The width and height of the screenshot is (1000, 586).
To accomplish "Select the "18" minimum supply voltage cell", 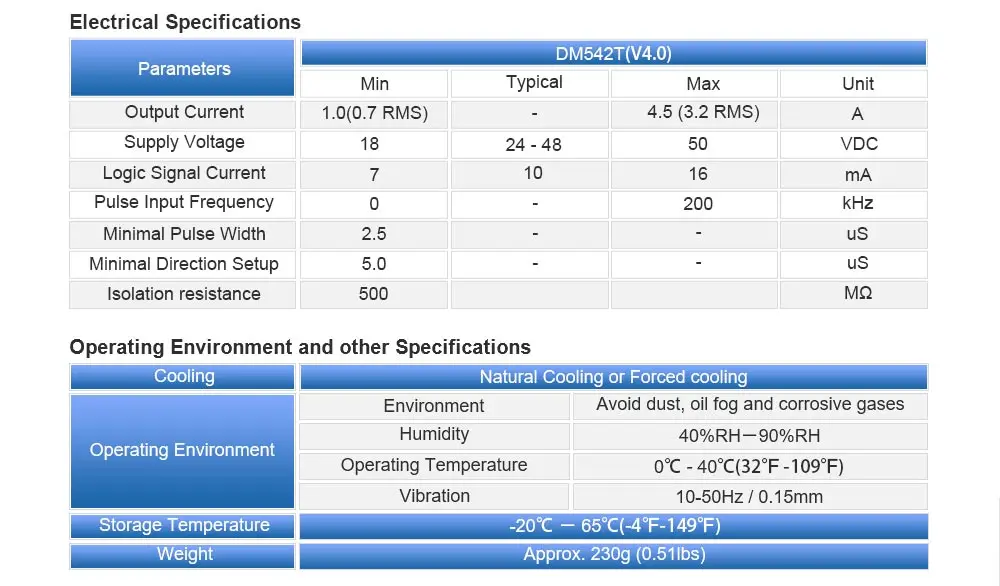I will tap(374, 144).
